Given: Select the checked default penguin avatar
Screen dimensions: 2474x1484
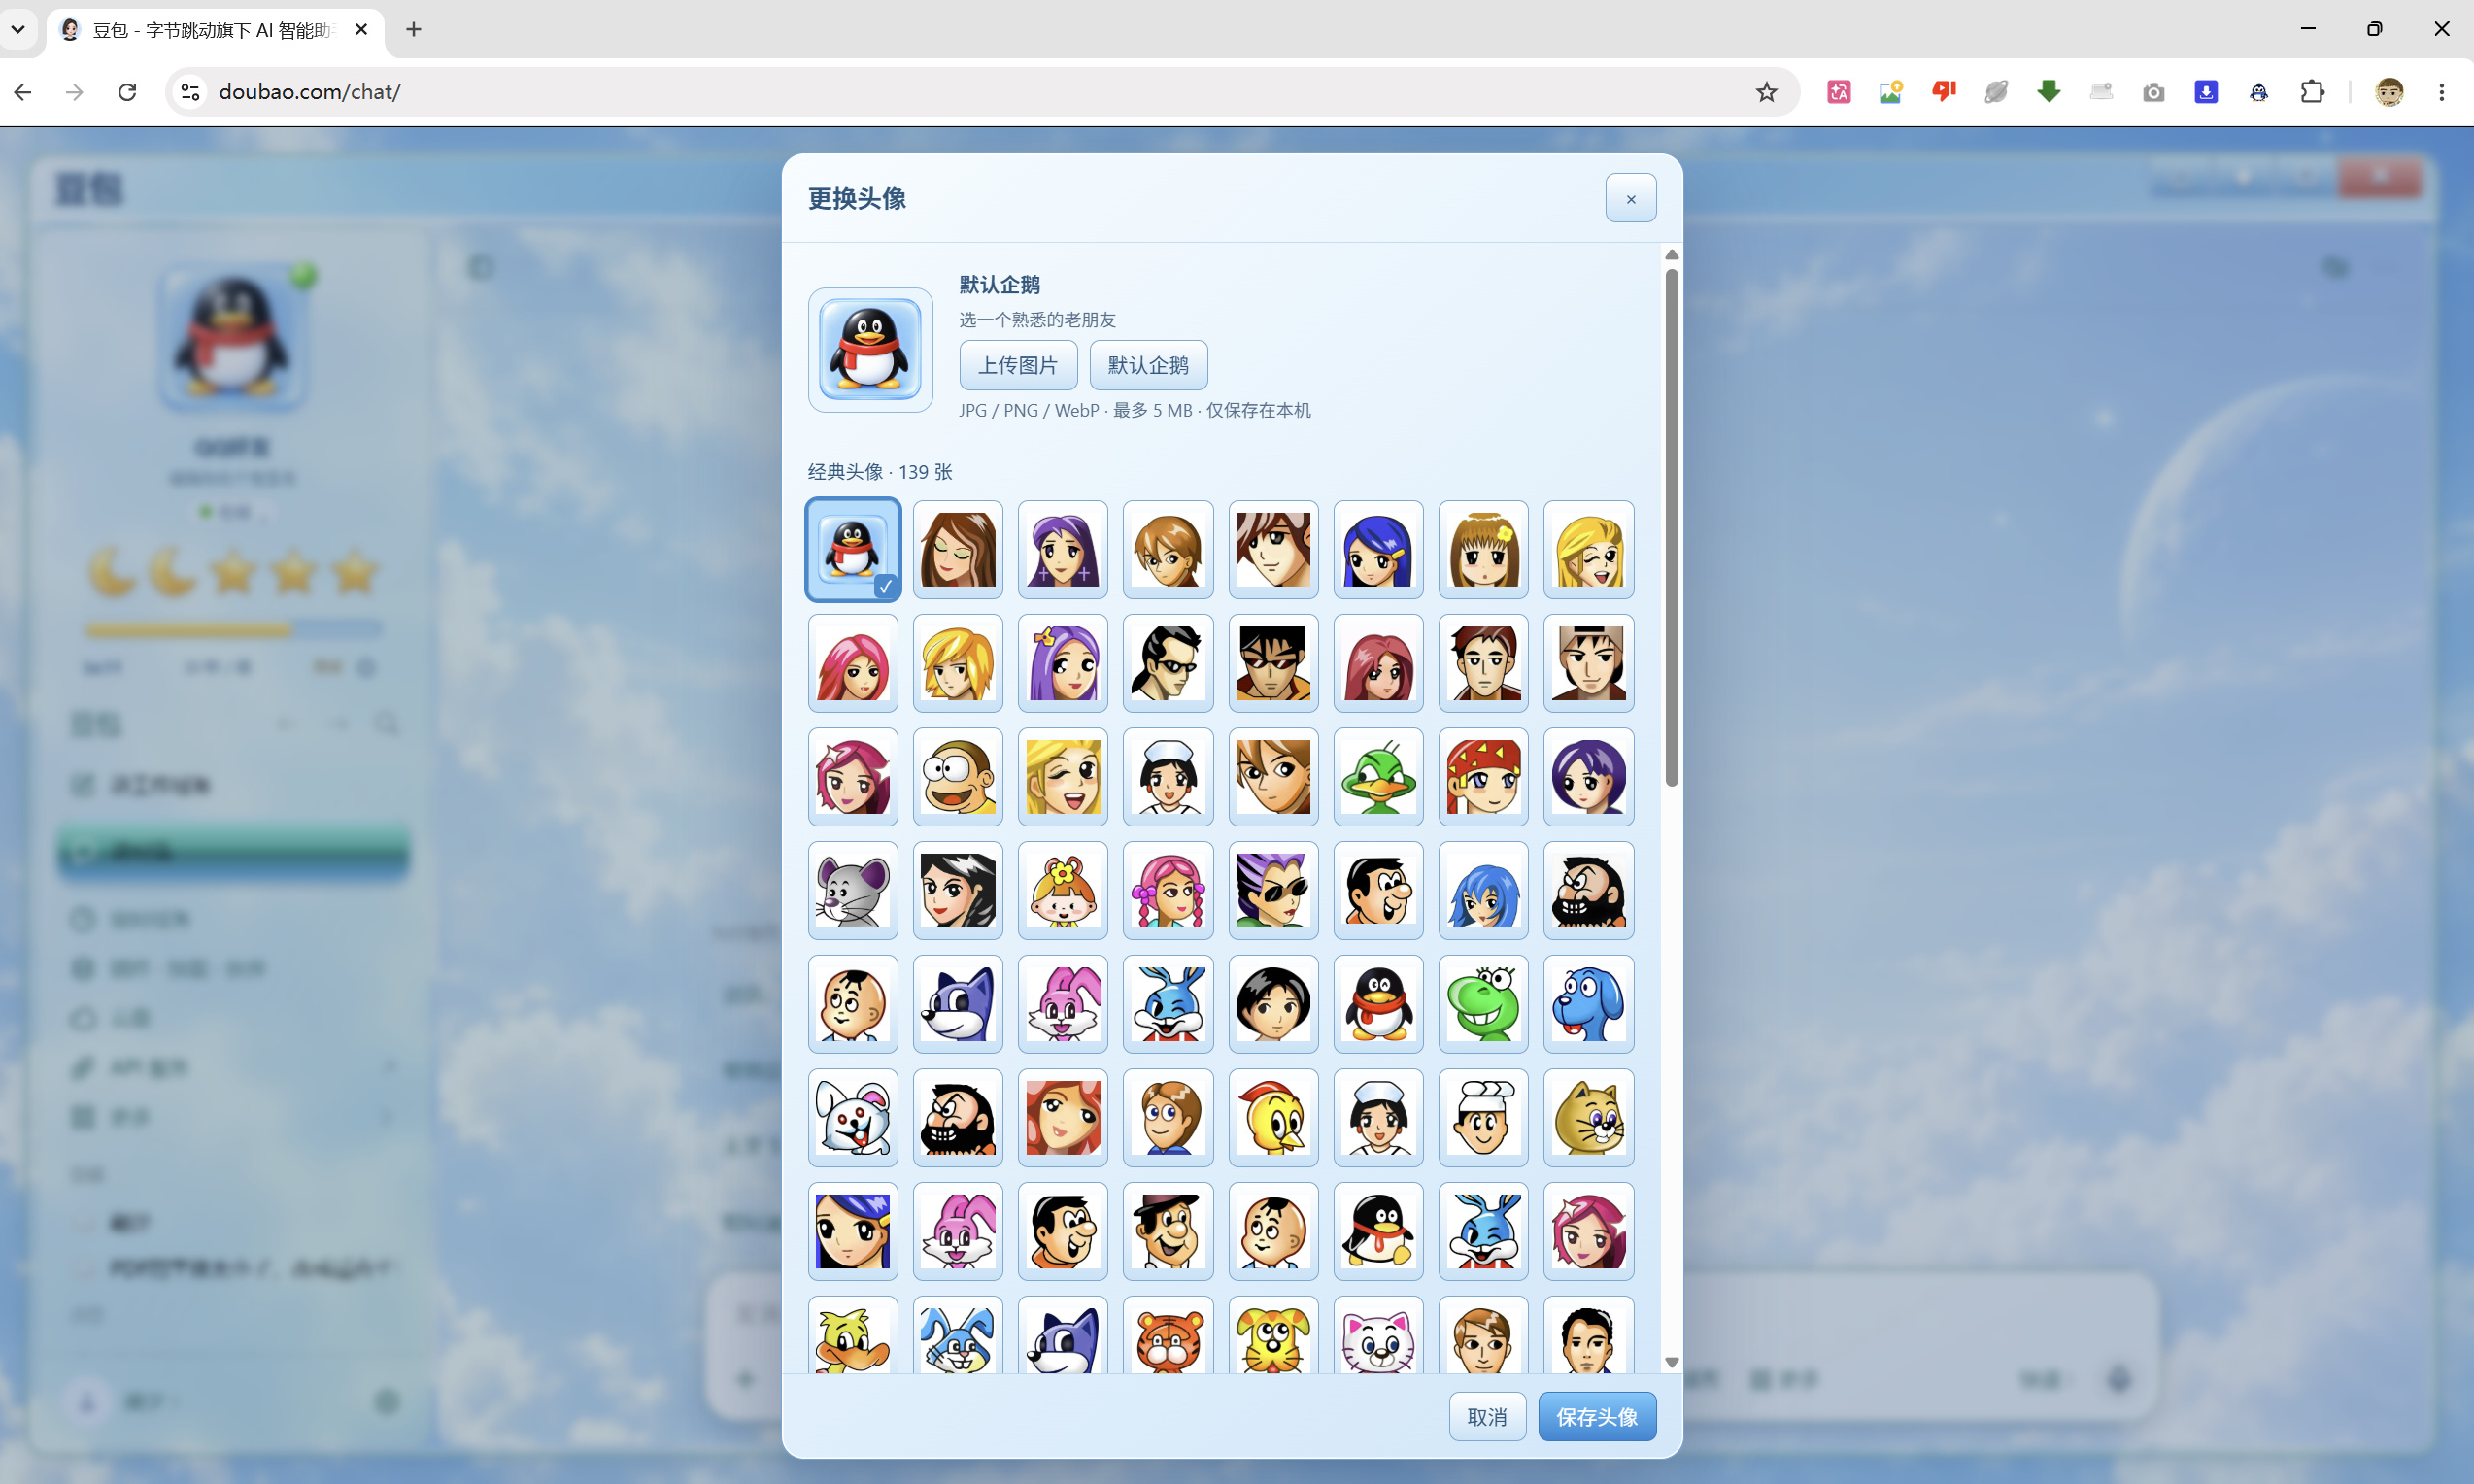Looking at the screenshot, I should [x=853, y=549].
